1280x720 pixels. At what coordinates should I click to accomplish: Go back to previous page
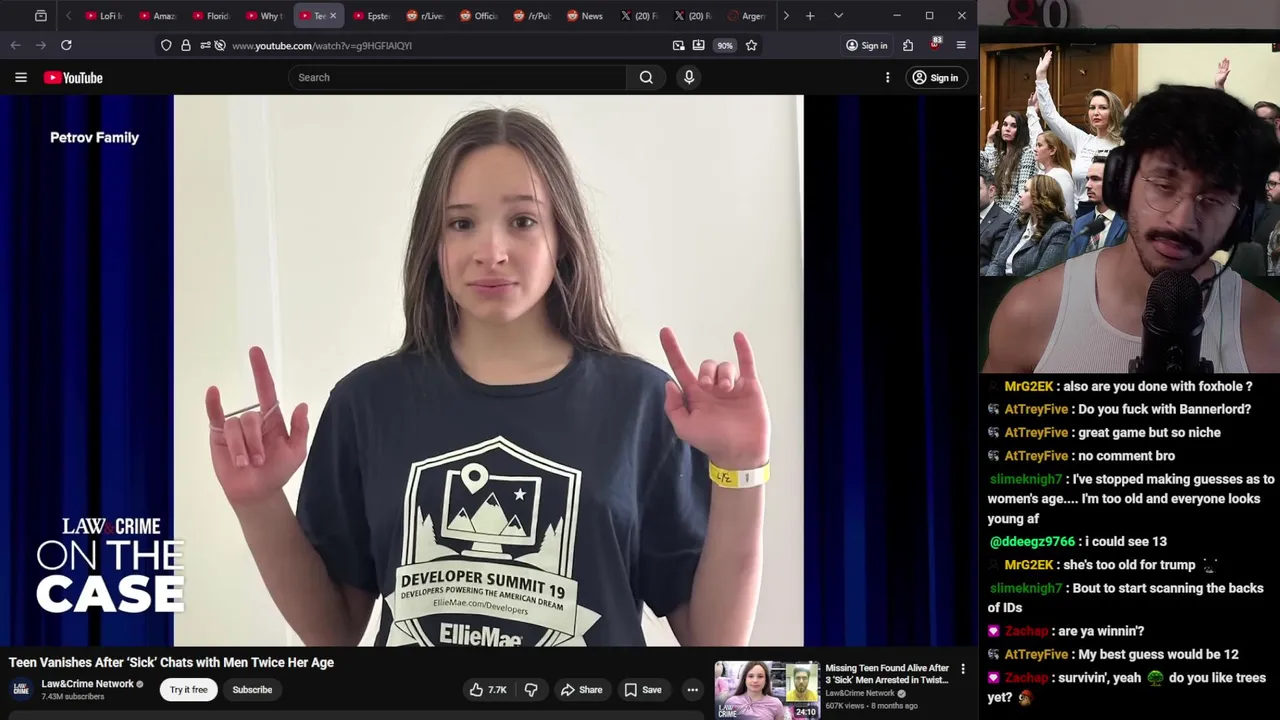pos(15,45)
